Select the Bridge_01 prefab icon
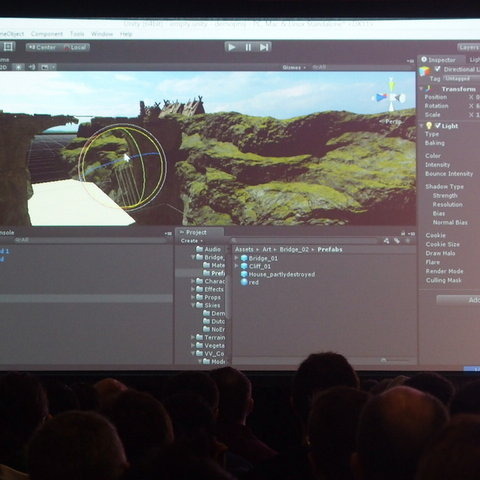The width and height of the screenshot is (480, 480). (x=244, y=258)
